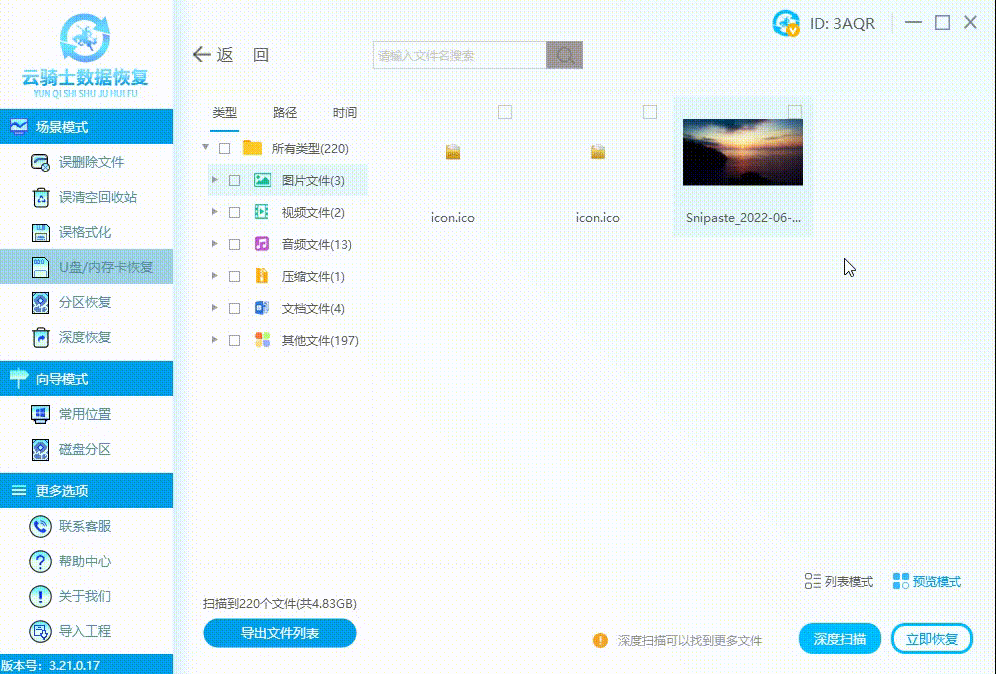996x674 pixels.
Task: Switch to the 类型 tab
Action: 224,113
